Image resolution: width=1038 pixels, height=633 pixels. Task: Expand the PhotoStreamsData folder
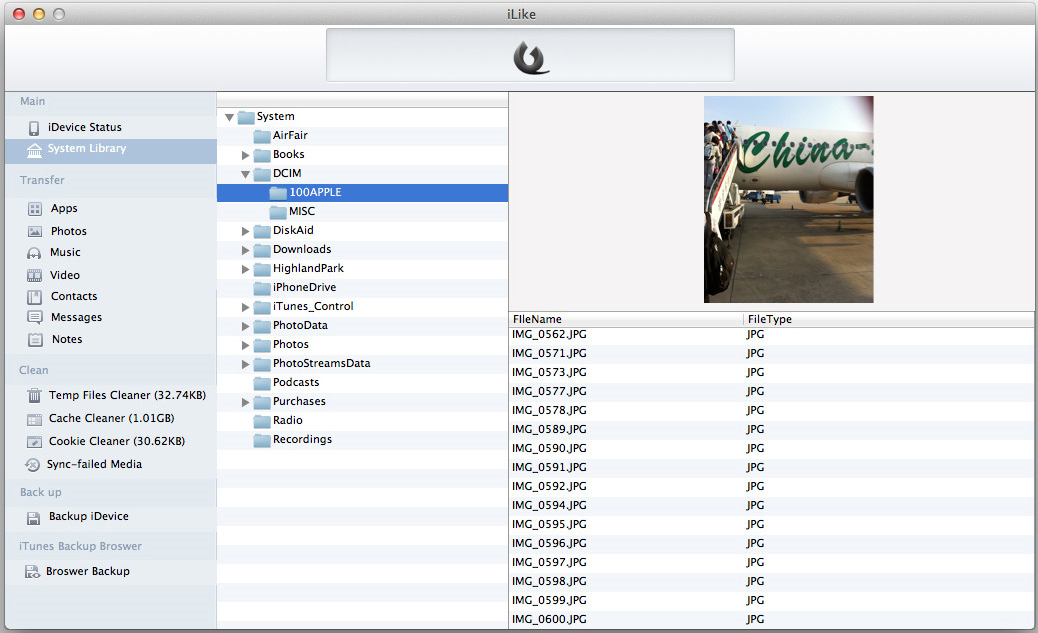click(245, 364)
